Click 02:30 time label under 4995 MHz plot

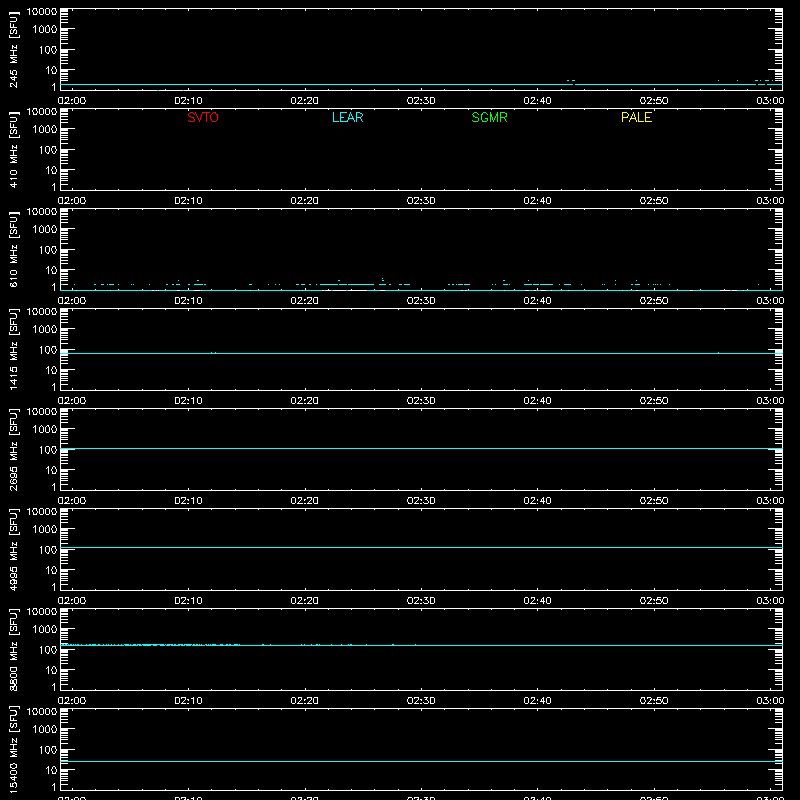click(x=421, y=601)
